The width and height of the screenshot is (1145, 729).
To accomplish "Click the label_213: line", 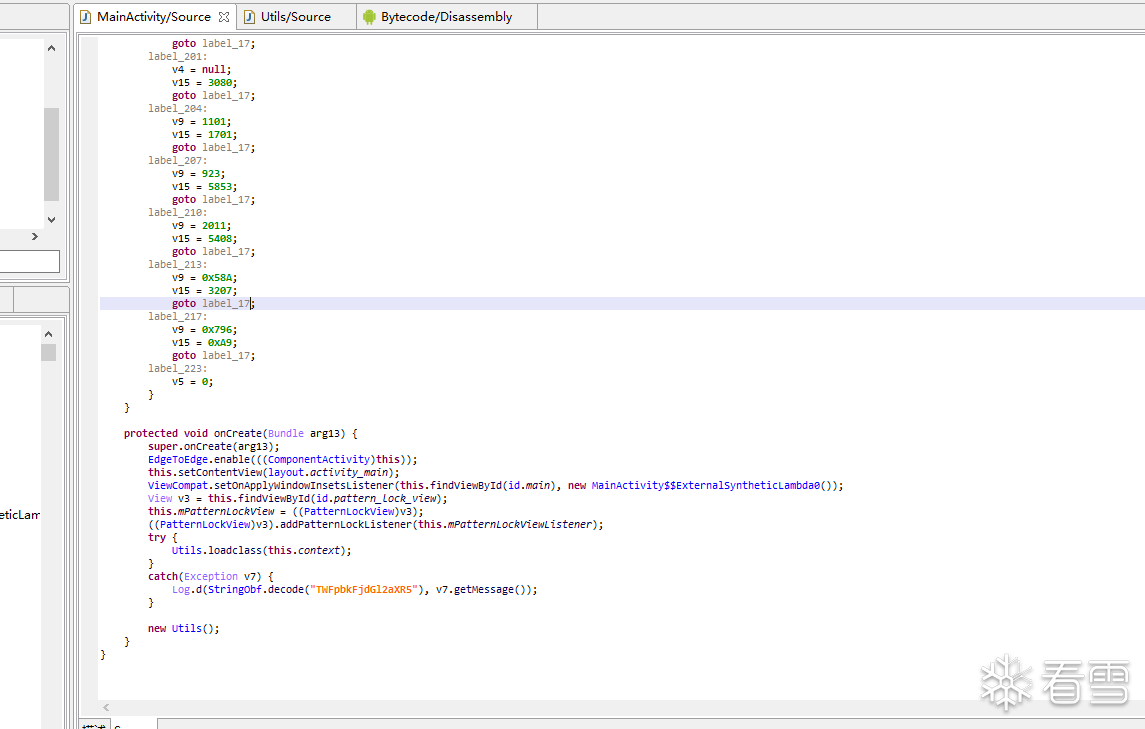I will click(177, 264).
